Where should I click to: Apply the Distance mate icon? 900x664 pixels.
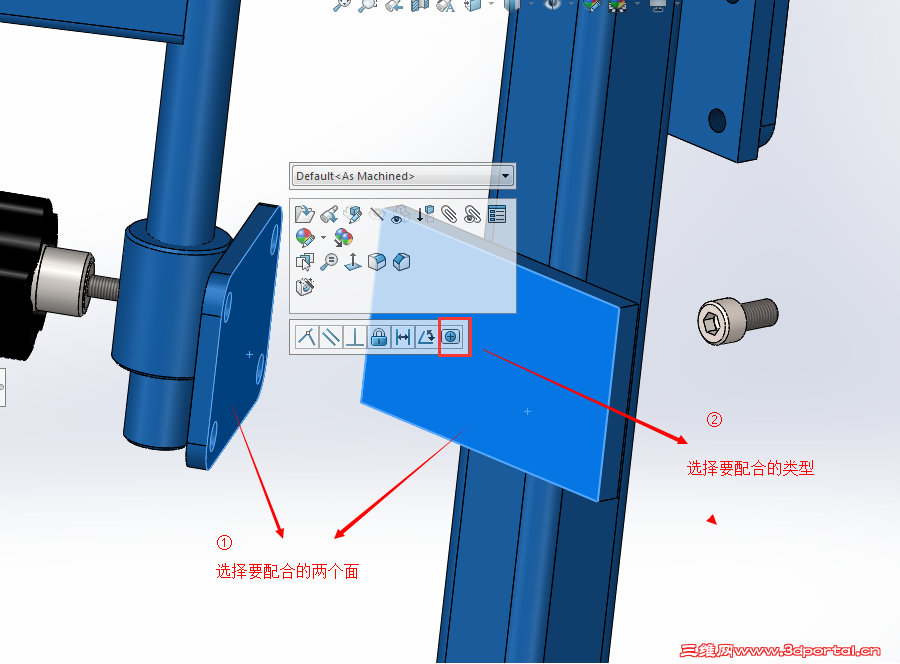[403, 337]
